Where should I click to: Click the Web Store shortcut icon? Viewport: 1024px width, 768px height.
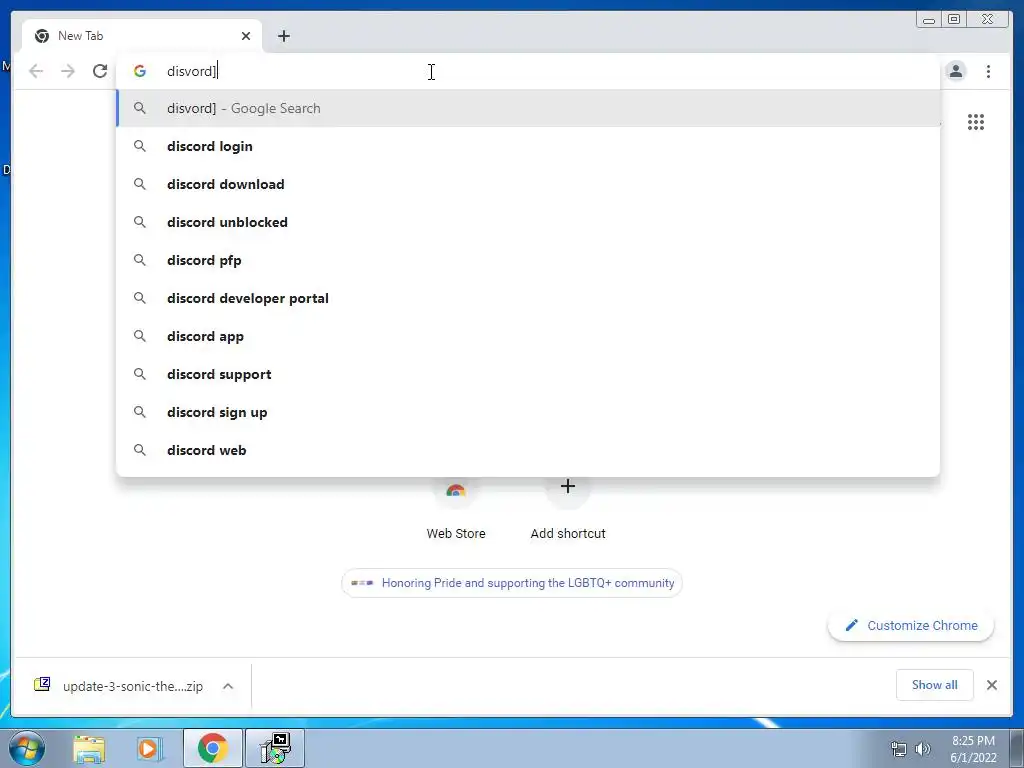456,488
